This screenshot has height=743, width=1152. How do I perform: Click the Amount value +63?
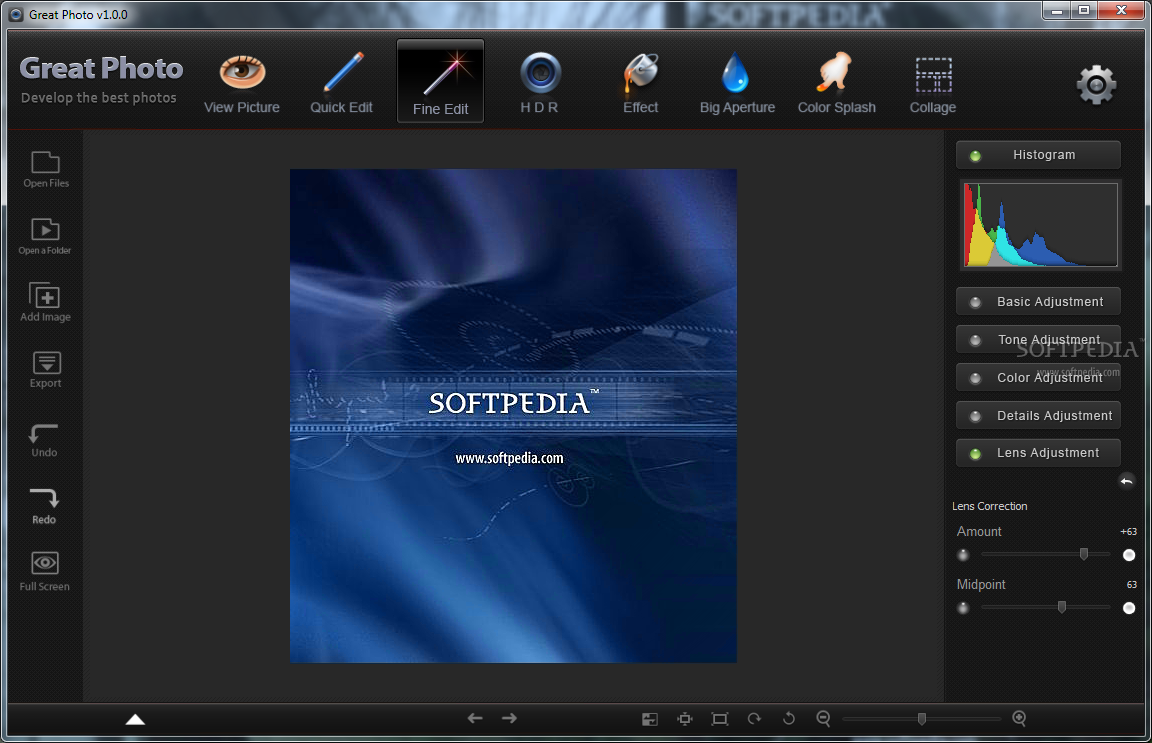(1128, 531)
